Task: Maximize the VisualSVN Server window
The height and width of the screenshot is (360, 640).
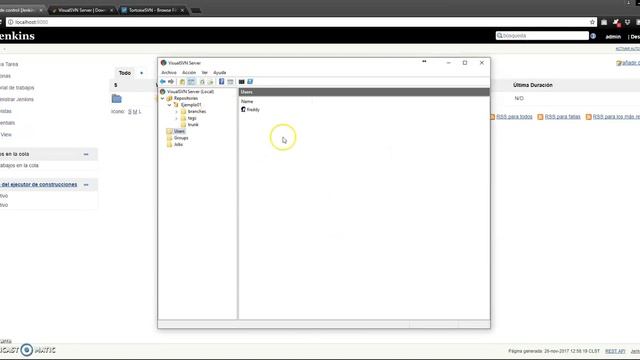Action: 465,63
